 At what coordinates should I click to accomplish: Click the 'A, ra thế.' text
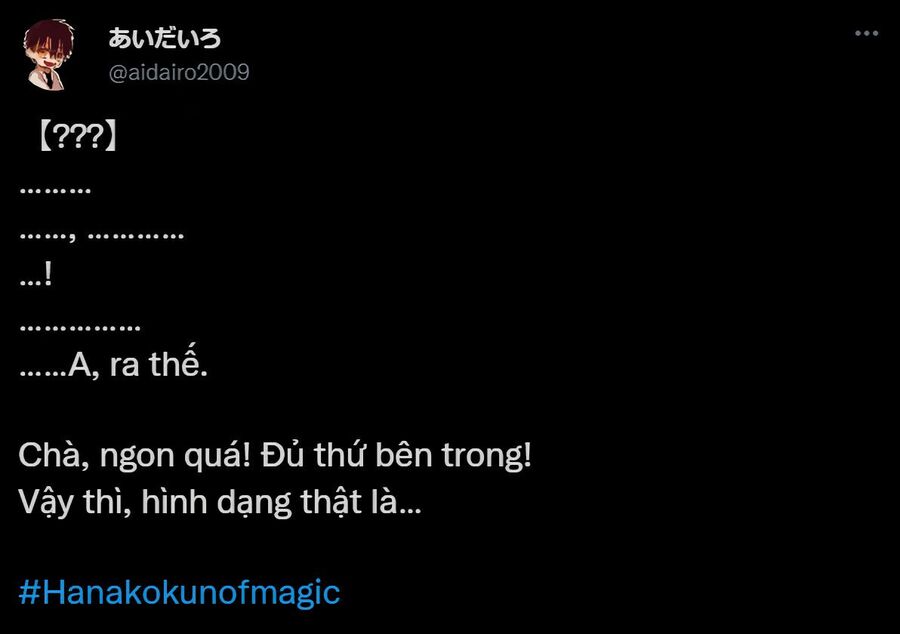point(138,364)
